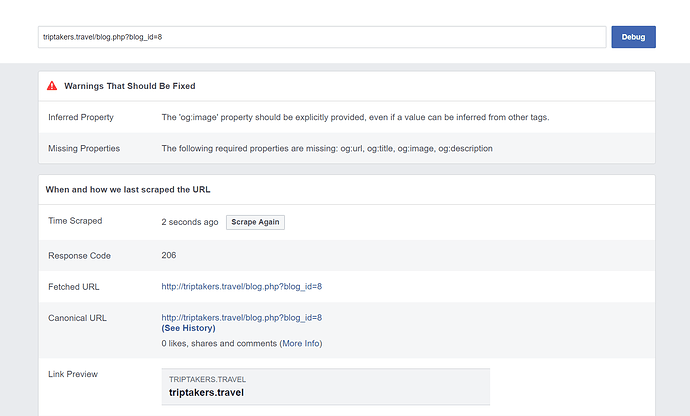
Task: Click the triptakers.travel link preview card
Action: 326,387
